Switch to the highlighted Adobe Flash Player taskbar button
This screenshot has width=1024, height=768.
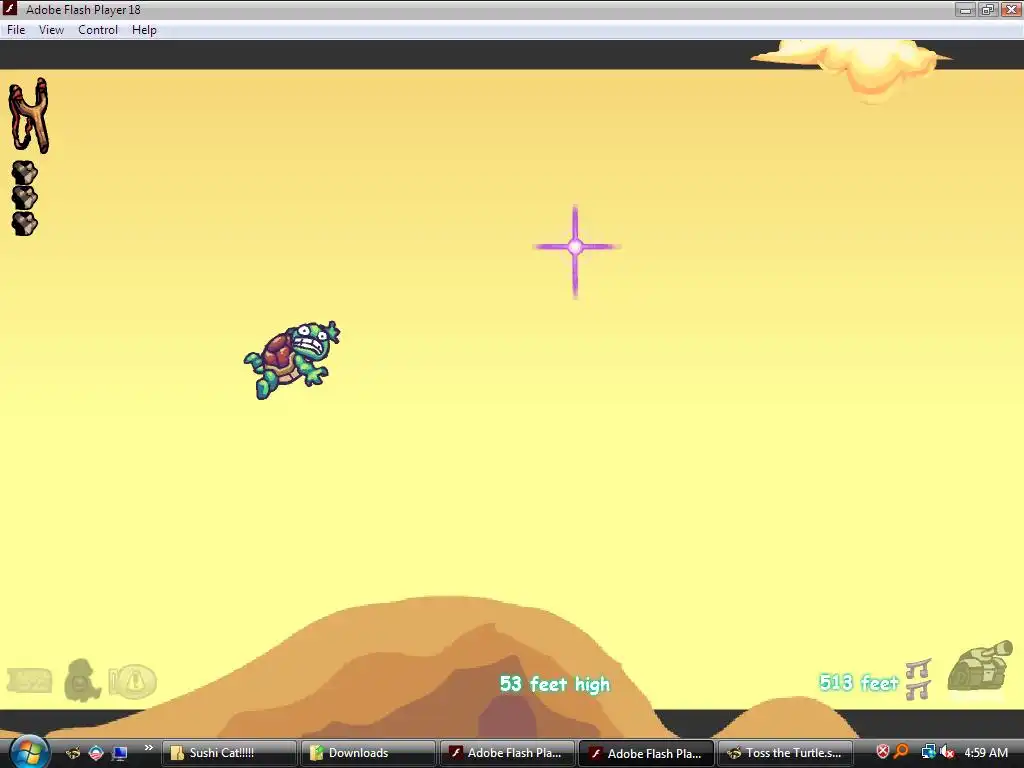[647, 753]
